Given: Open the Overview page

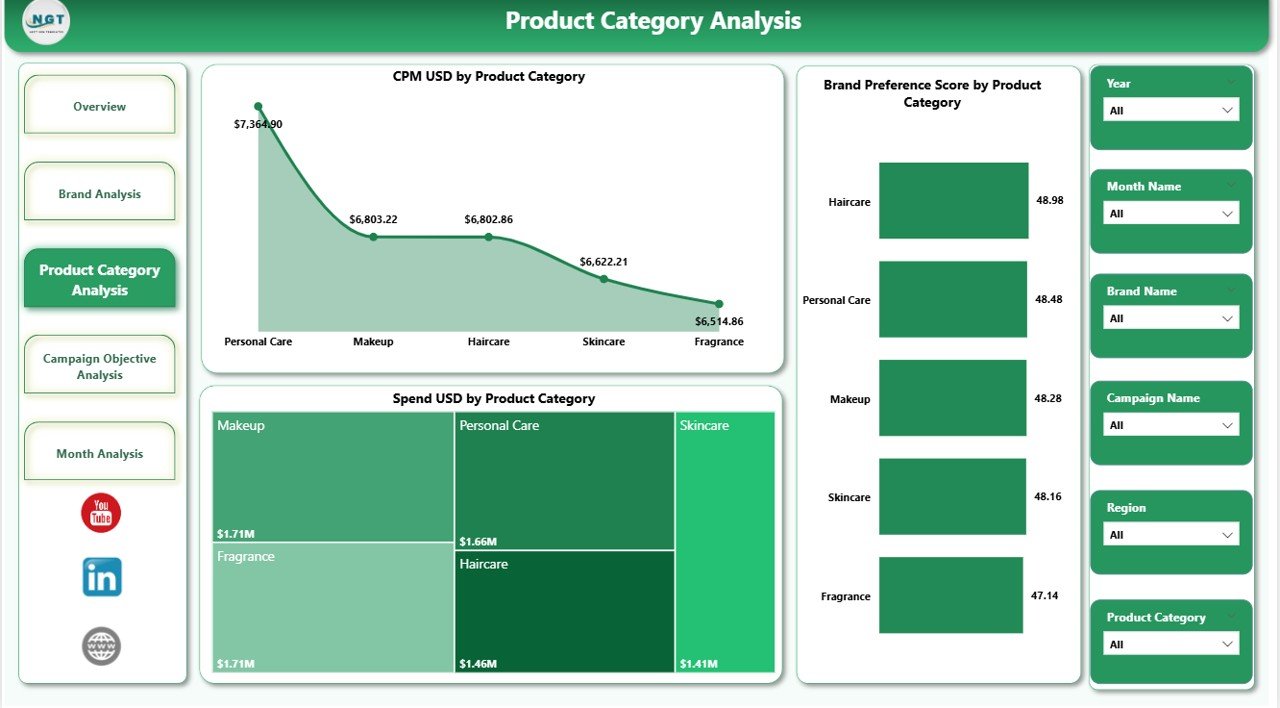Looking at the screenshot, I should [100, 106].
